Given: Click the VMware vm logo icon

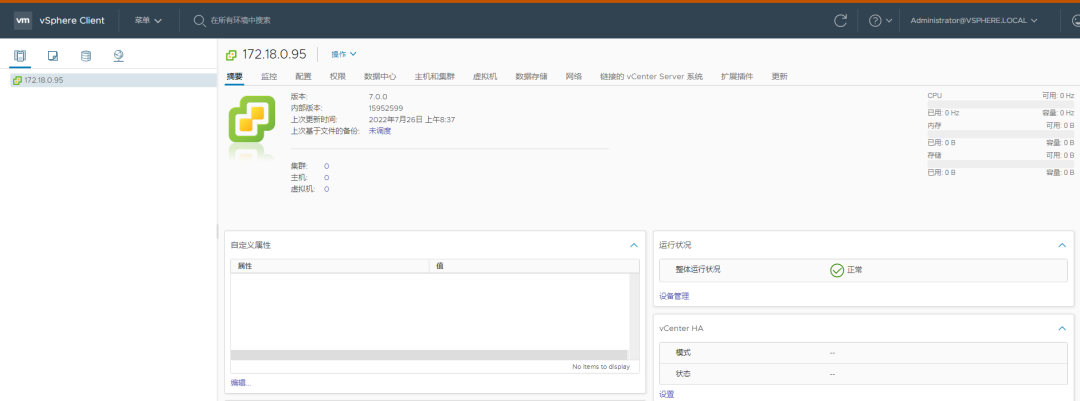Looking at the screenshot, I should pyautogui.click(x=23, y=21).
